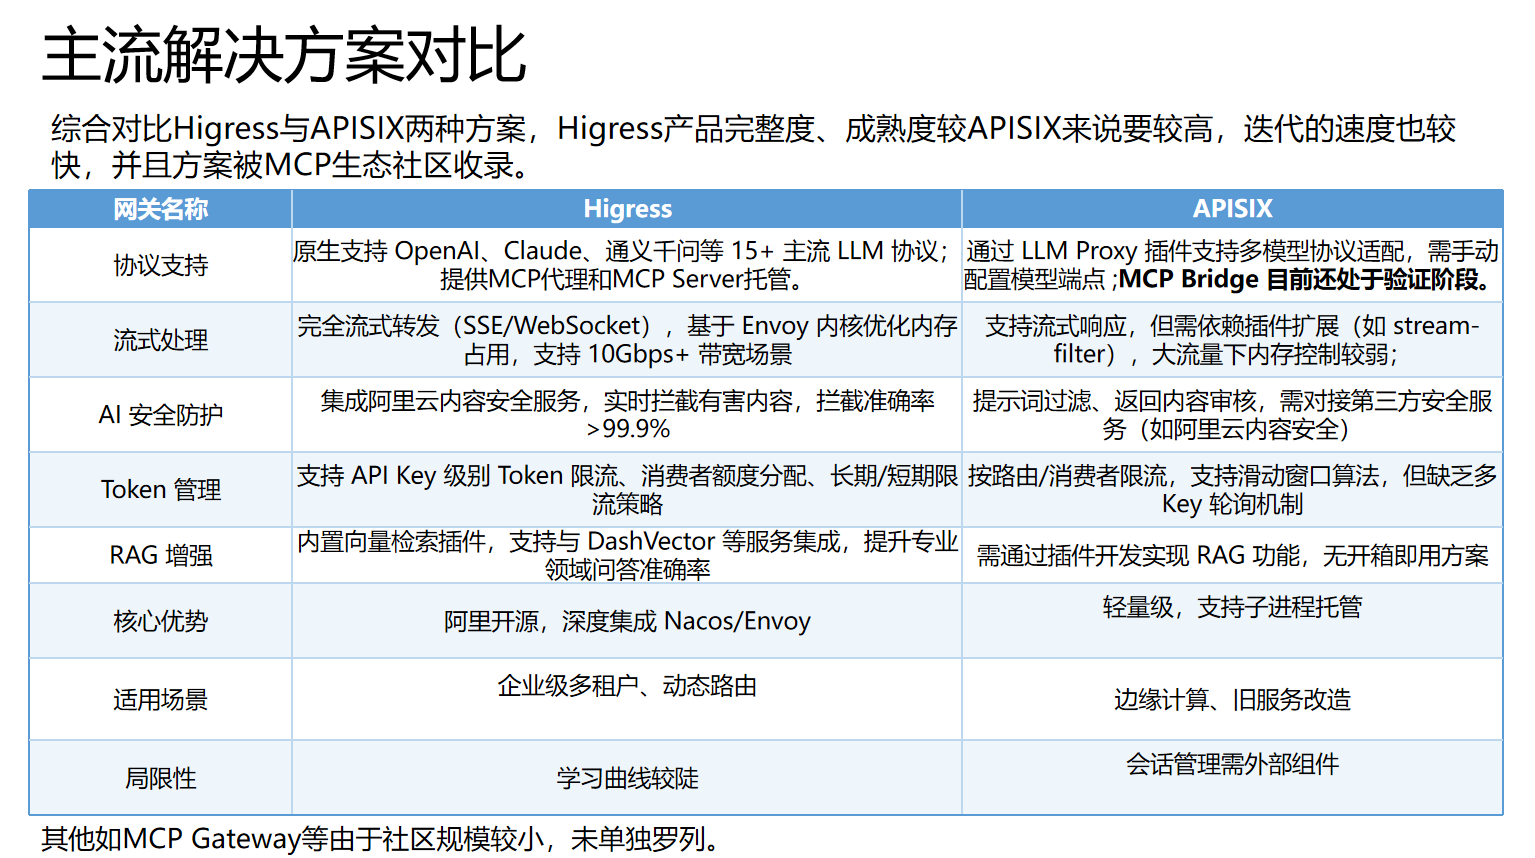The height and width of the screenshot is (858, 1535).
Task: Click the Higress column header
Action: (627, 209)
